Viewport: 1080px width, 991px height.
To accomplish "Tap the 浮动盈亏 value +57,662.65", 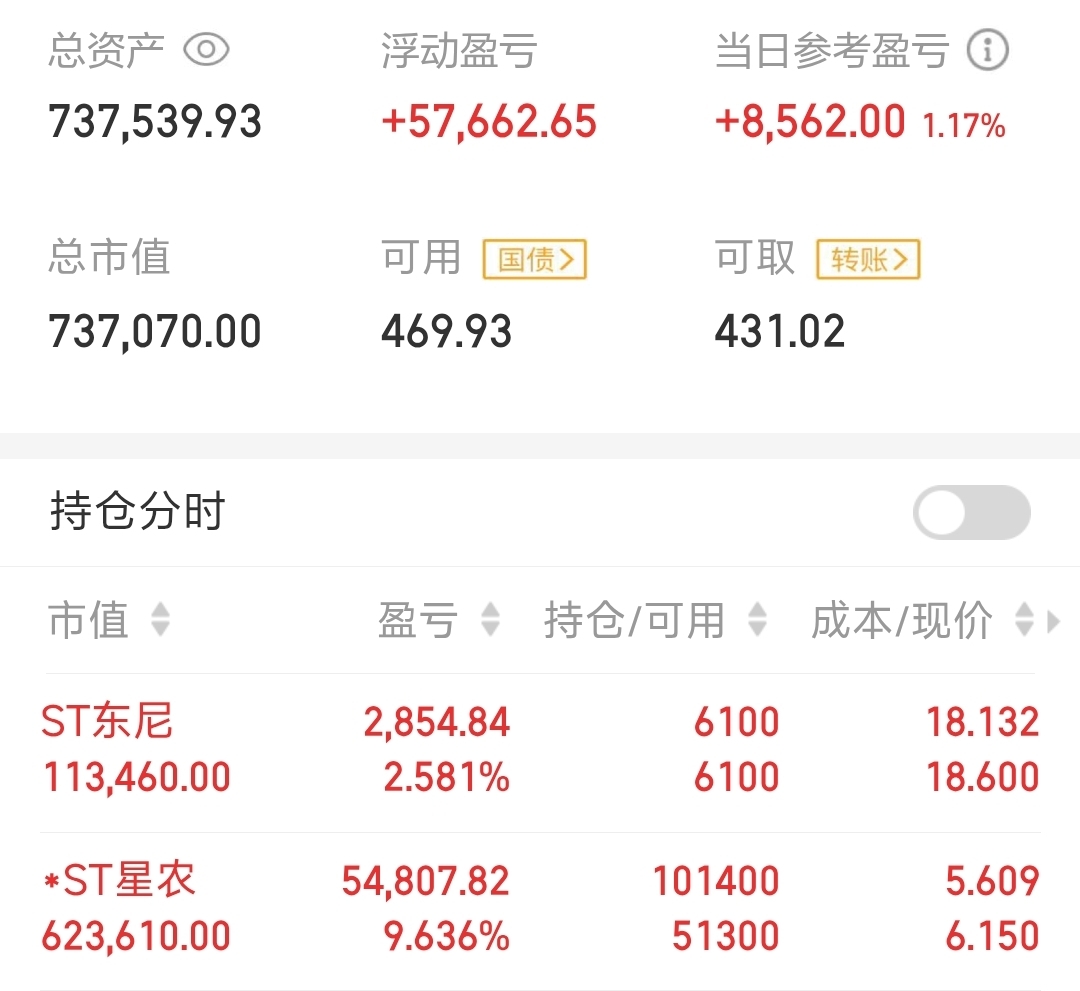I will [489, 122].
